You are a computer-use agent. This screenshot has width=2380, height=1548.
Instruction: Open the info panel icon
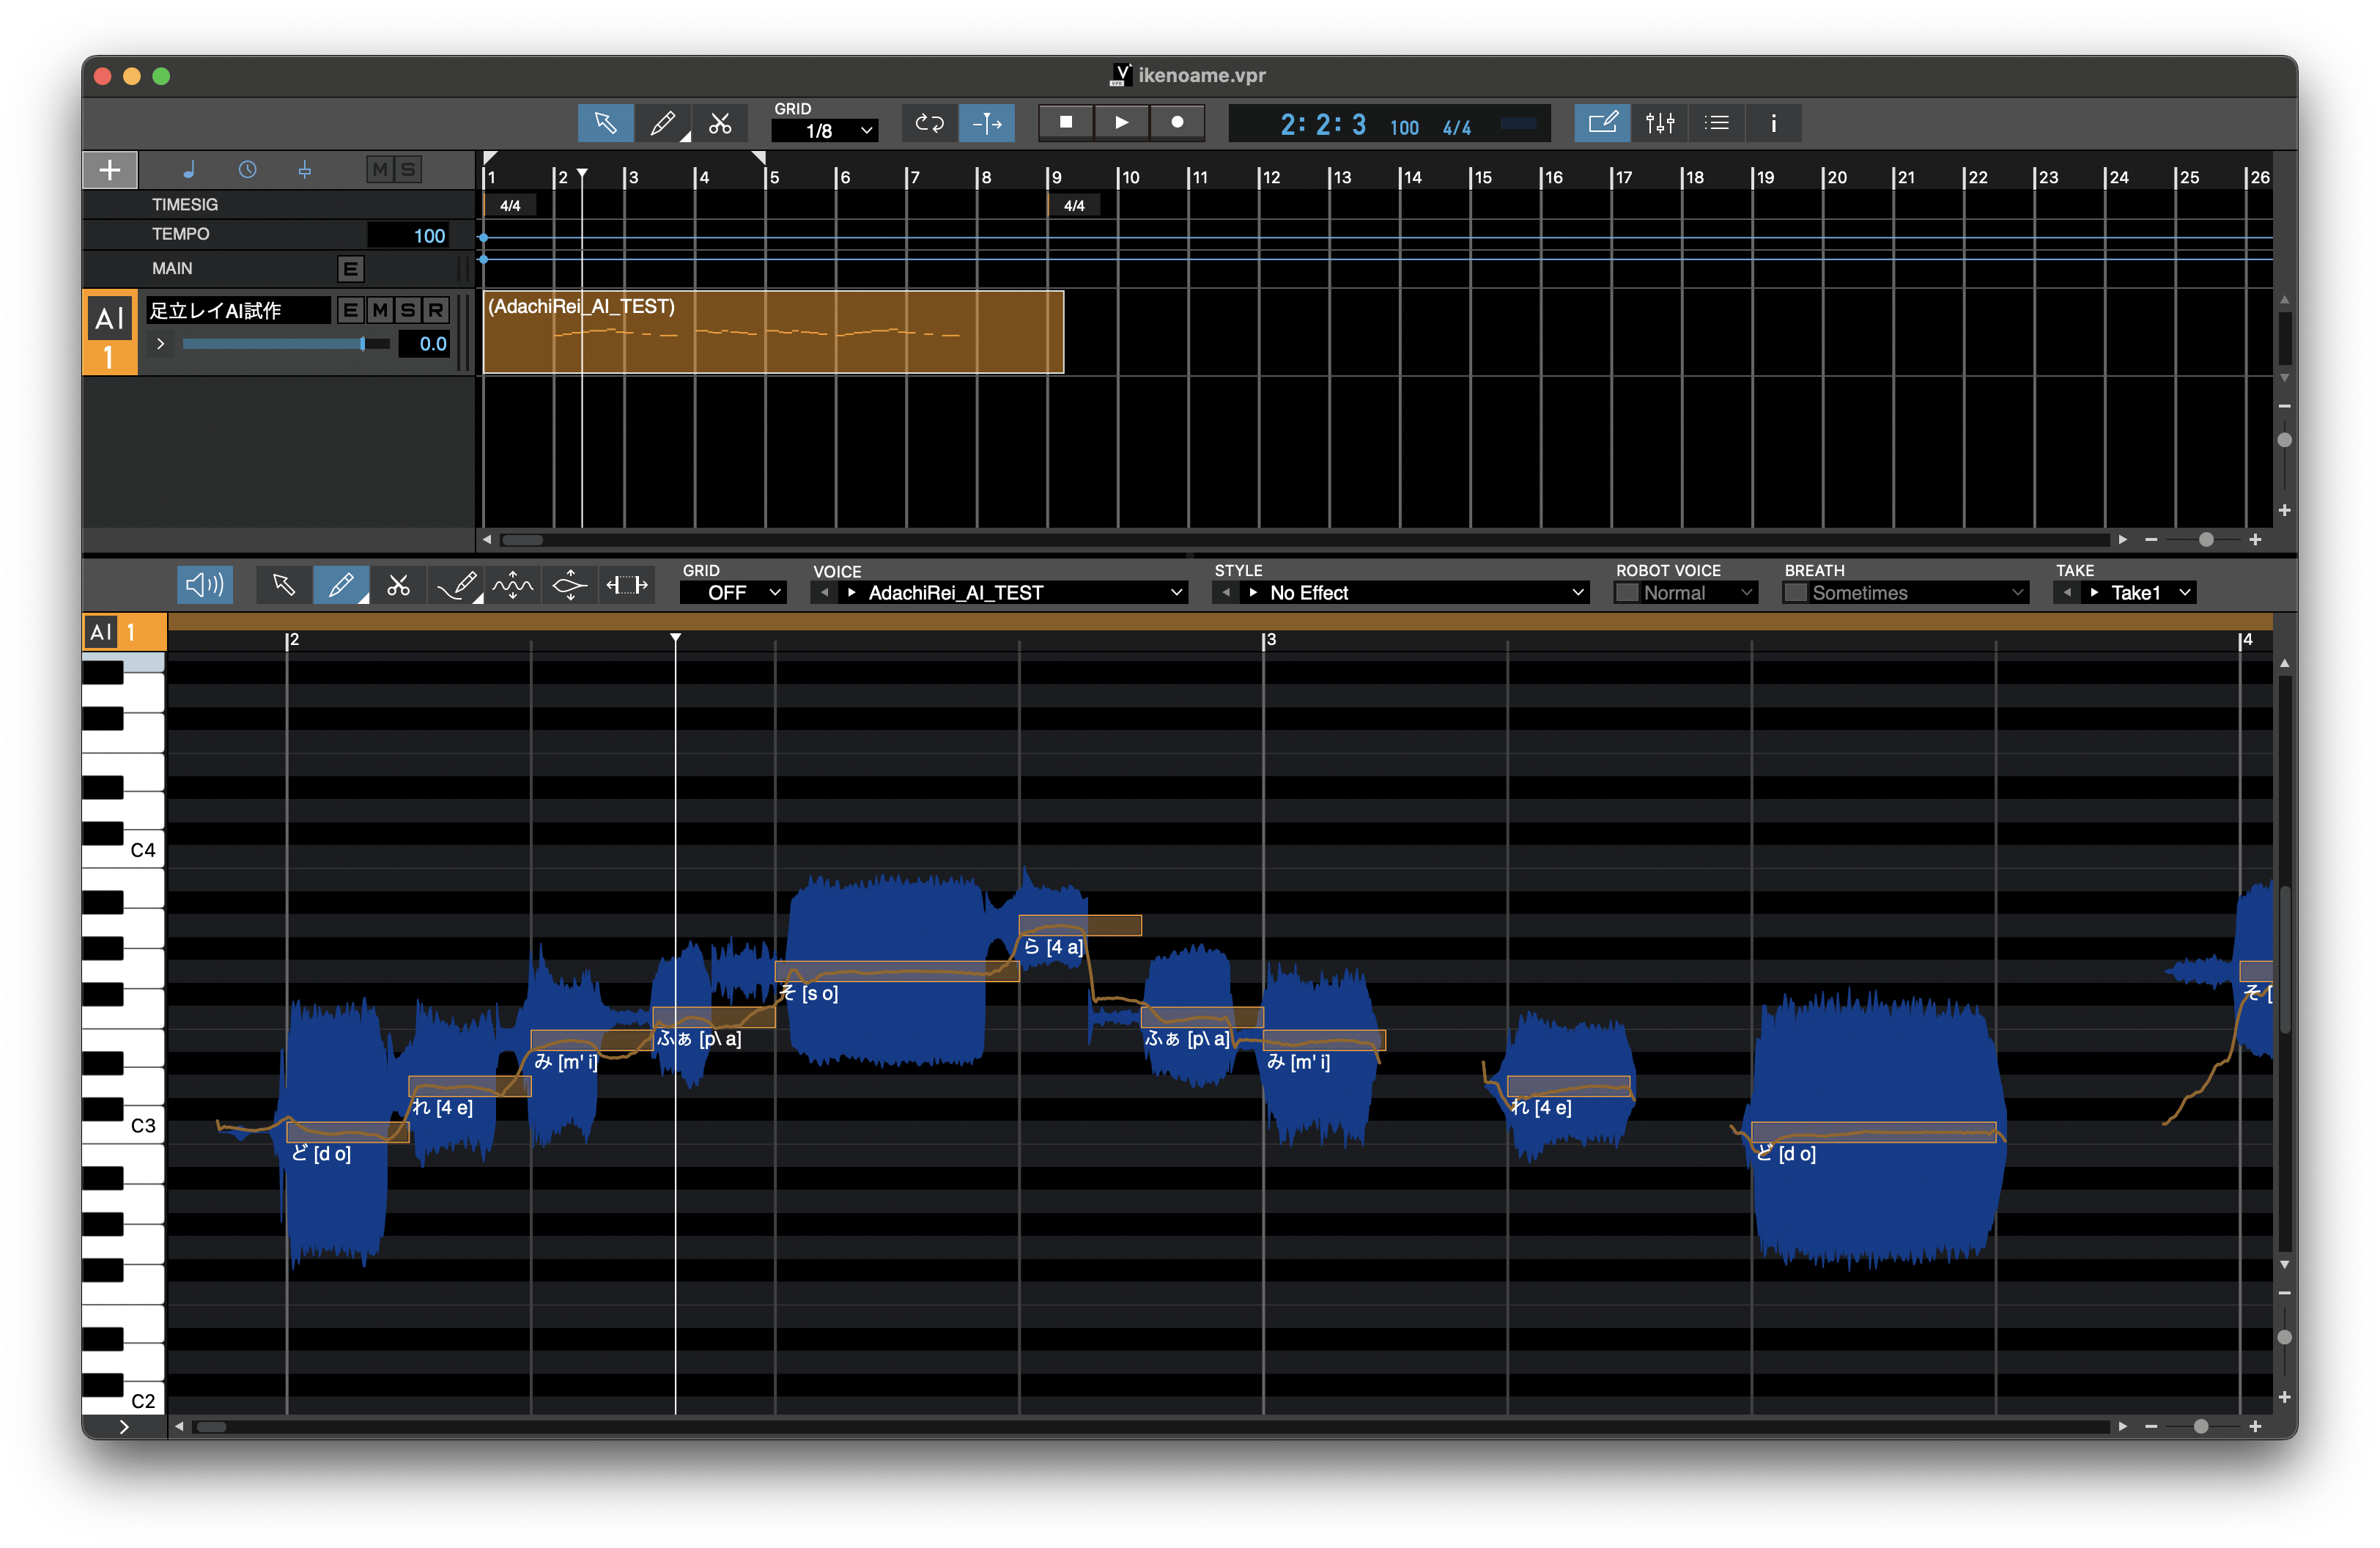pos(1773,123)
